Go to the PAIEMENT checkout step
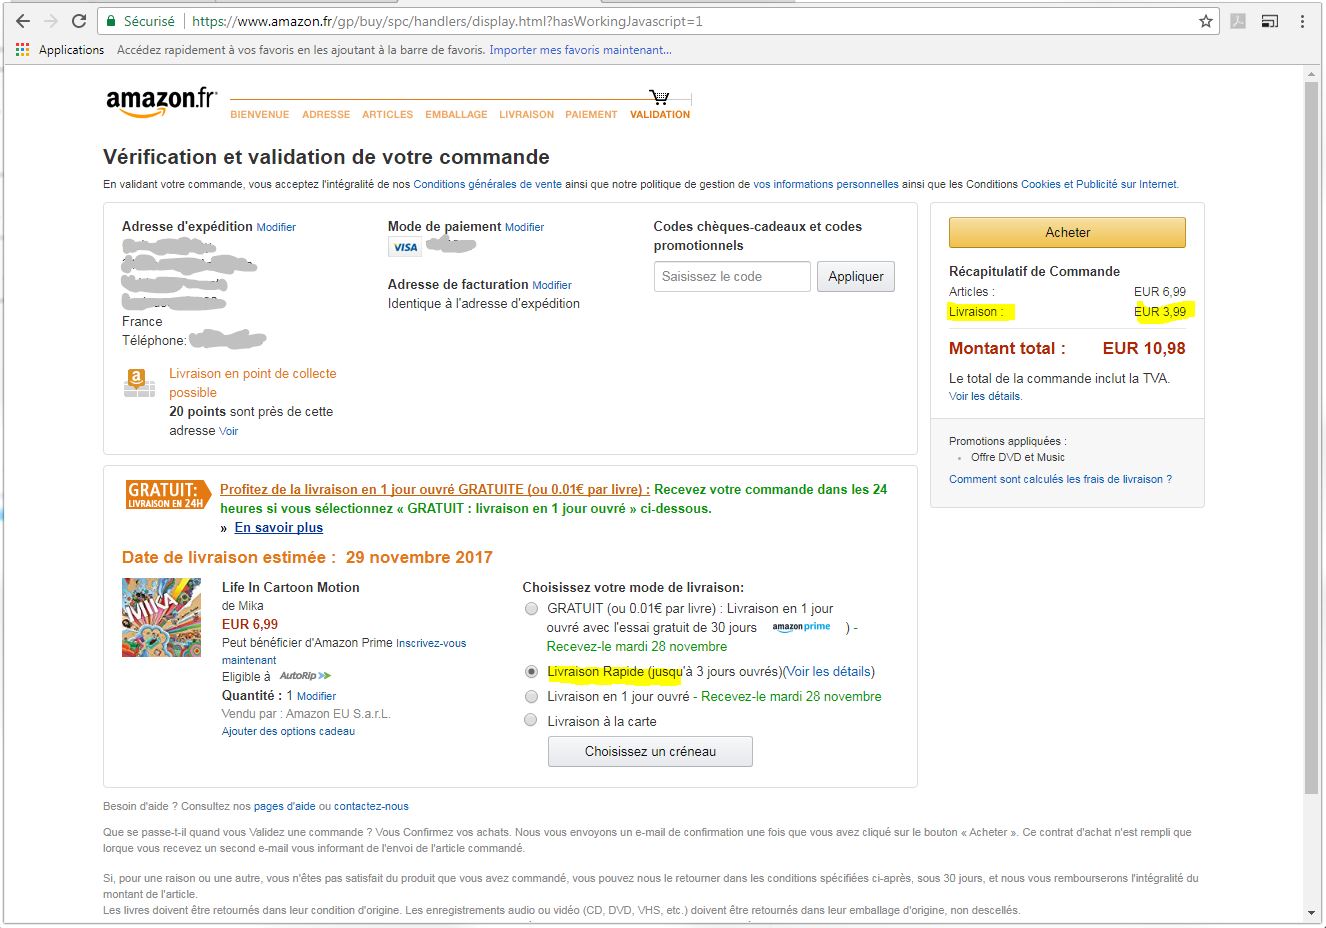This screenshot has height=928, width=1326. click(x=591, y=115)
